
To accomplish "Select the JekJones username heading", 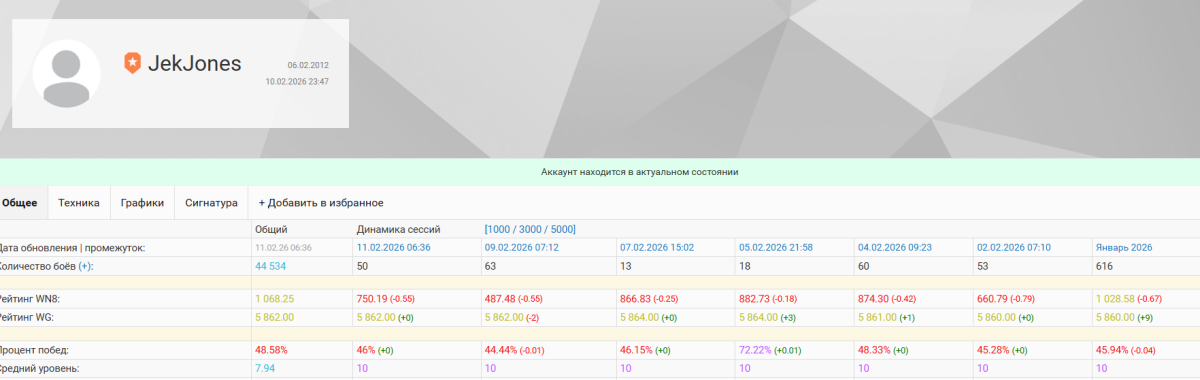I will pos(194,63).
